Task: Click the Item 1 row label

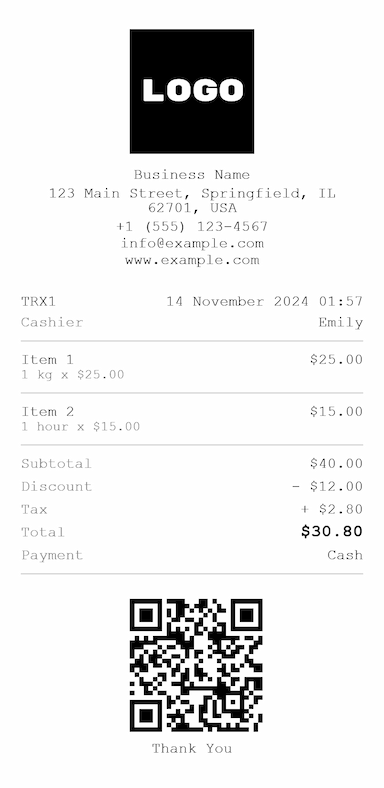Action: pos(47,360)
